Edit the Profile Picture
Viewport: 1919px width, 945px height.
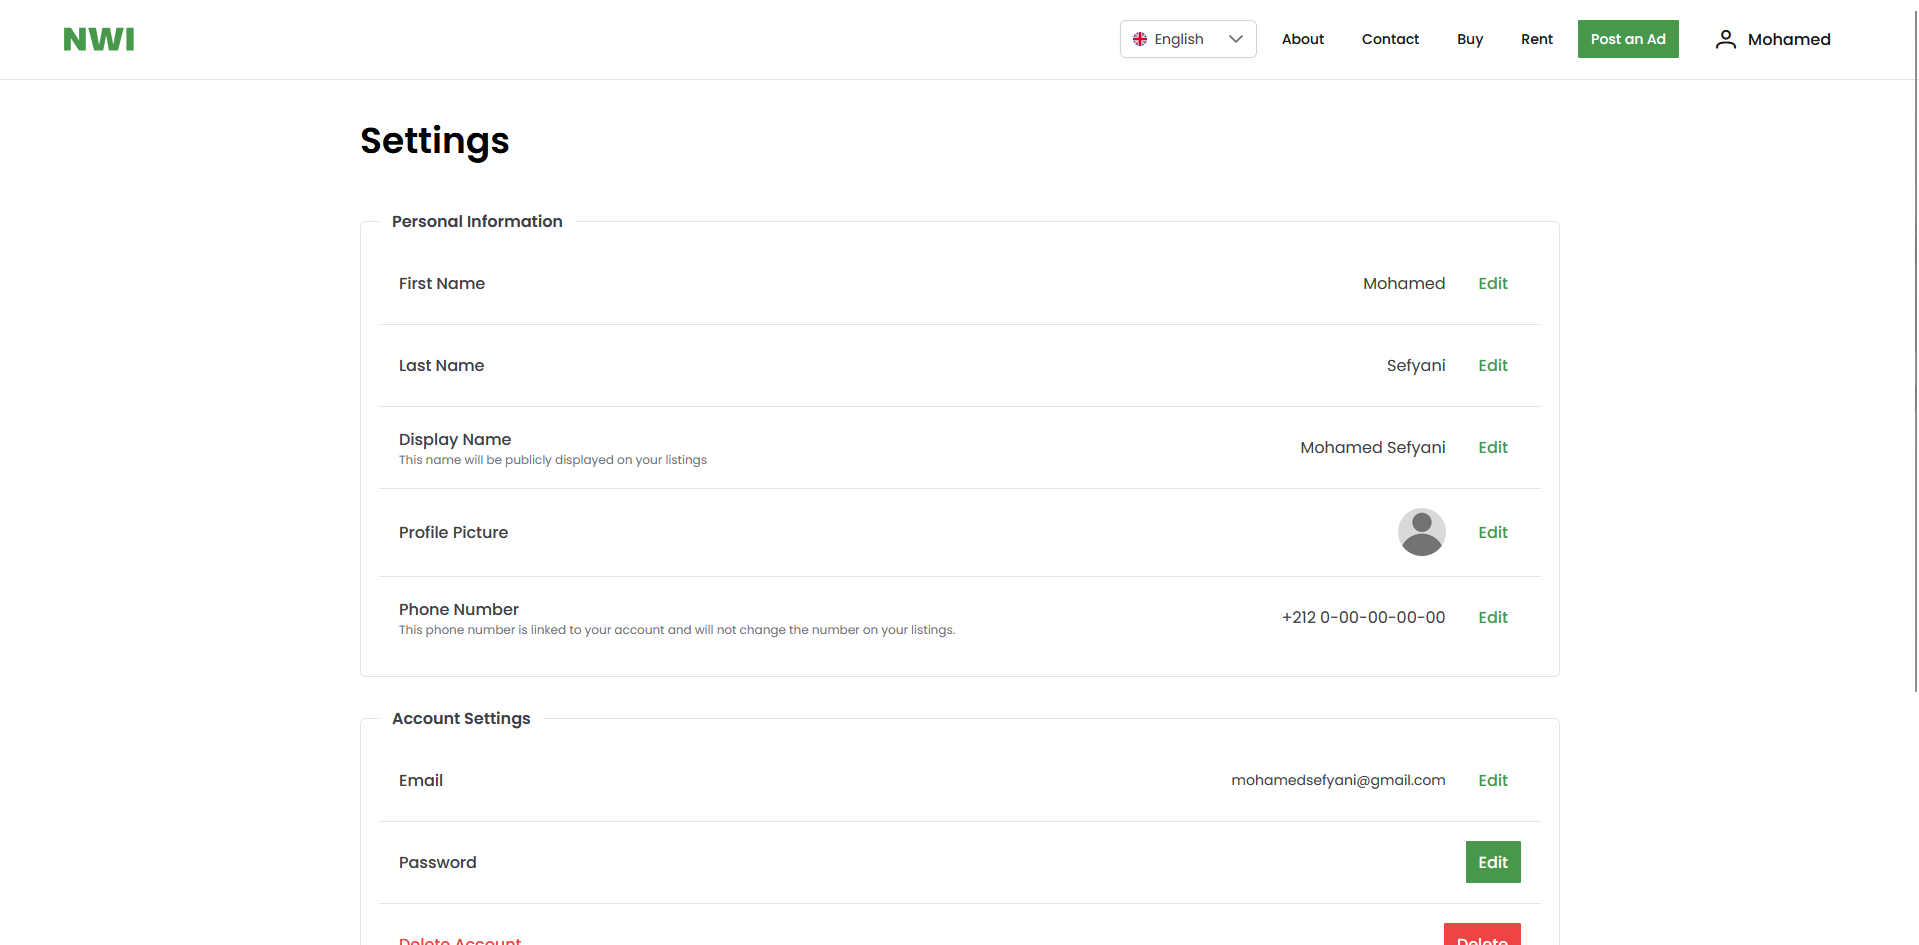(1492, 532)
